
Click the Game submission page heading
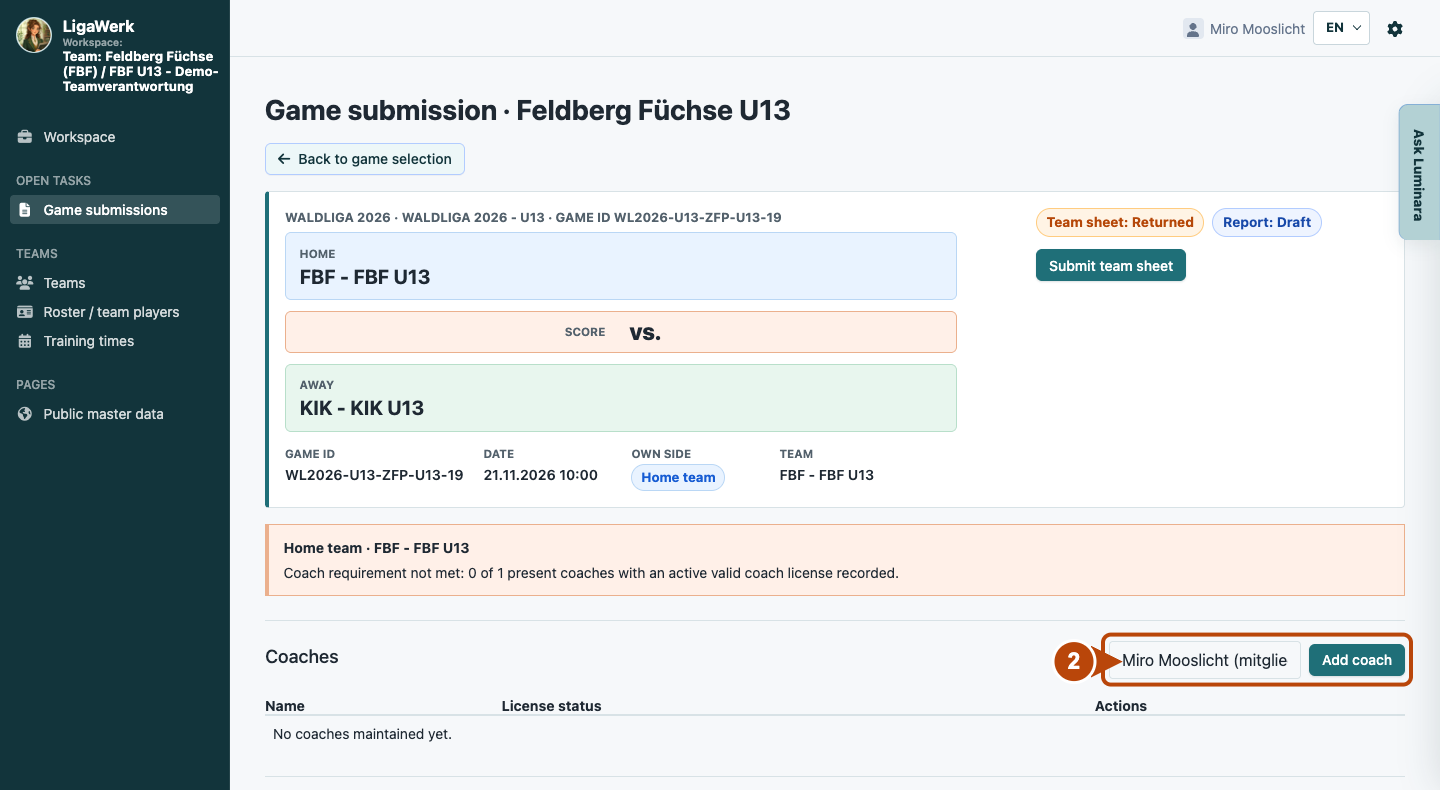click(528, 110)
